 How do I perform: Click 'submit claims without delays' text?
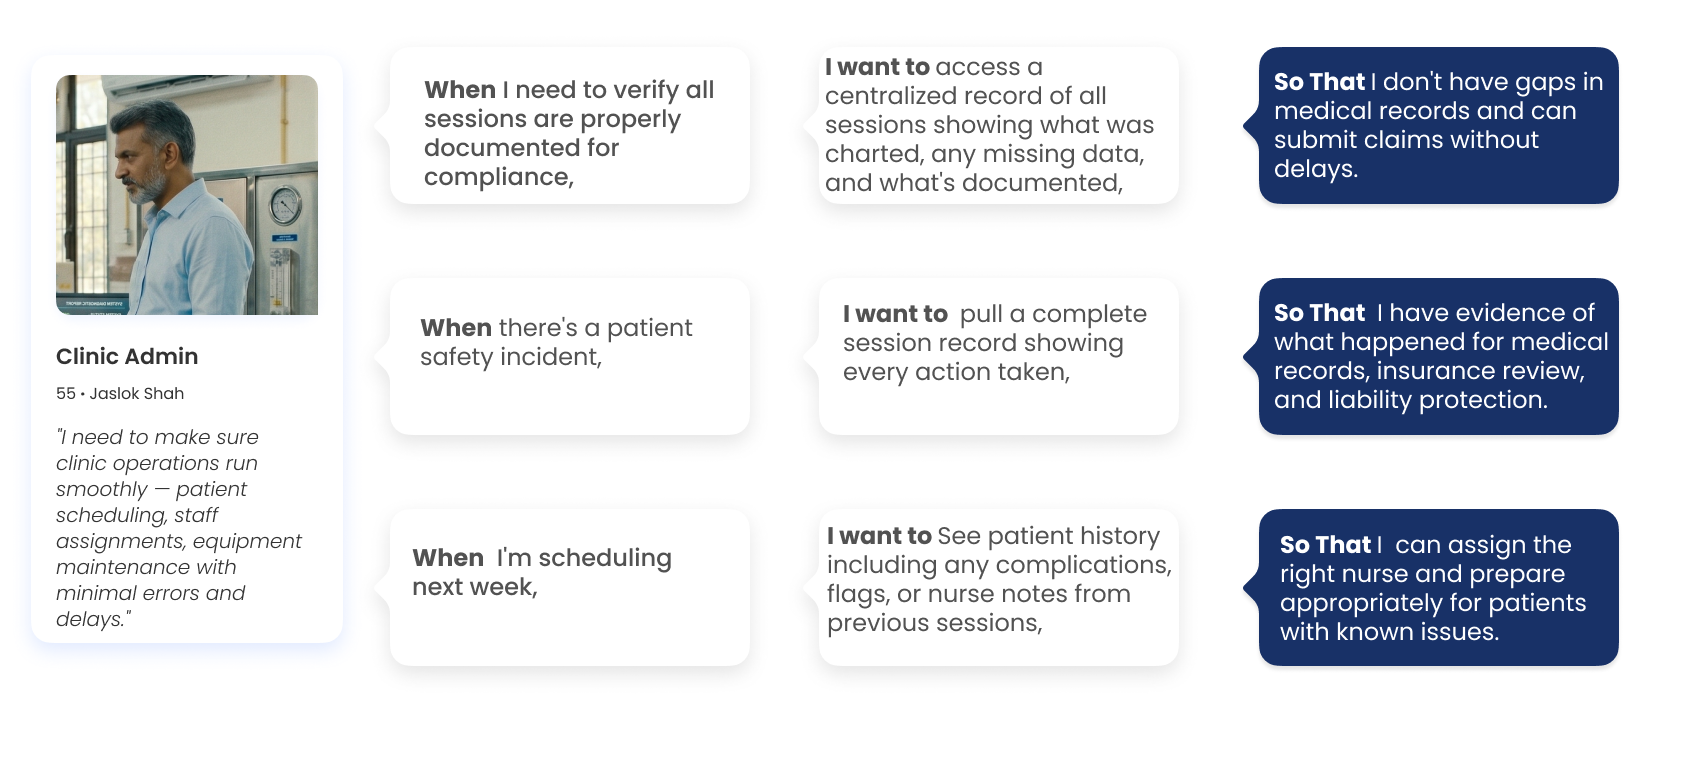[1406, 154]
